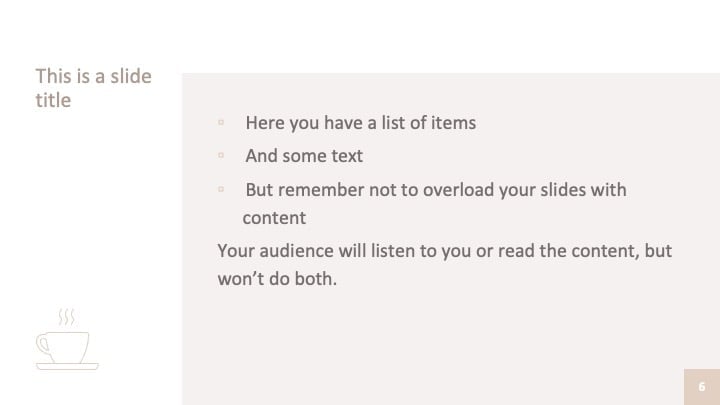Click the steam lines above the cup
The width and height of the screenshot is (720, 405).
pyautogui.click(x=67, y=317)
